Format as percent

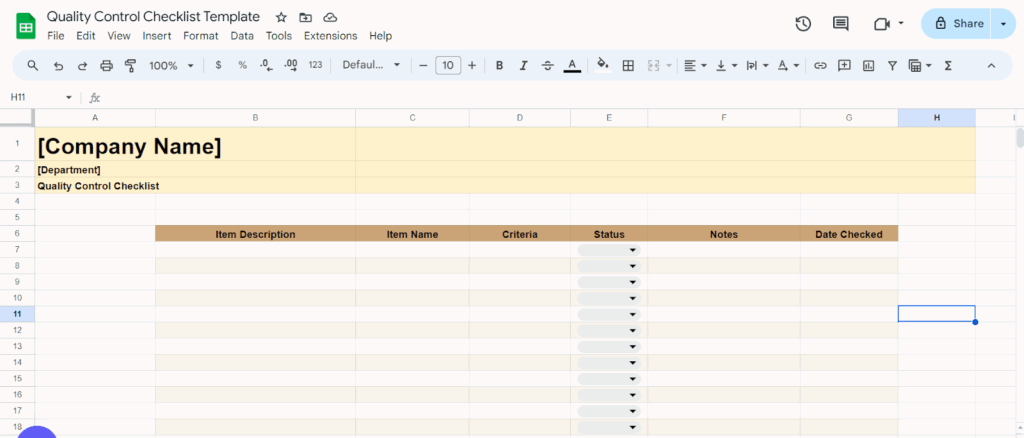tap(242, 65)
